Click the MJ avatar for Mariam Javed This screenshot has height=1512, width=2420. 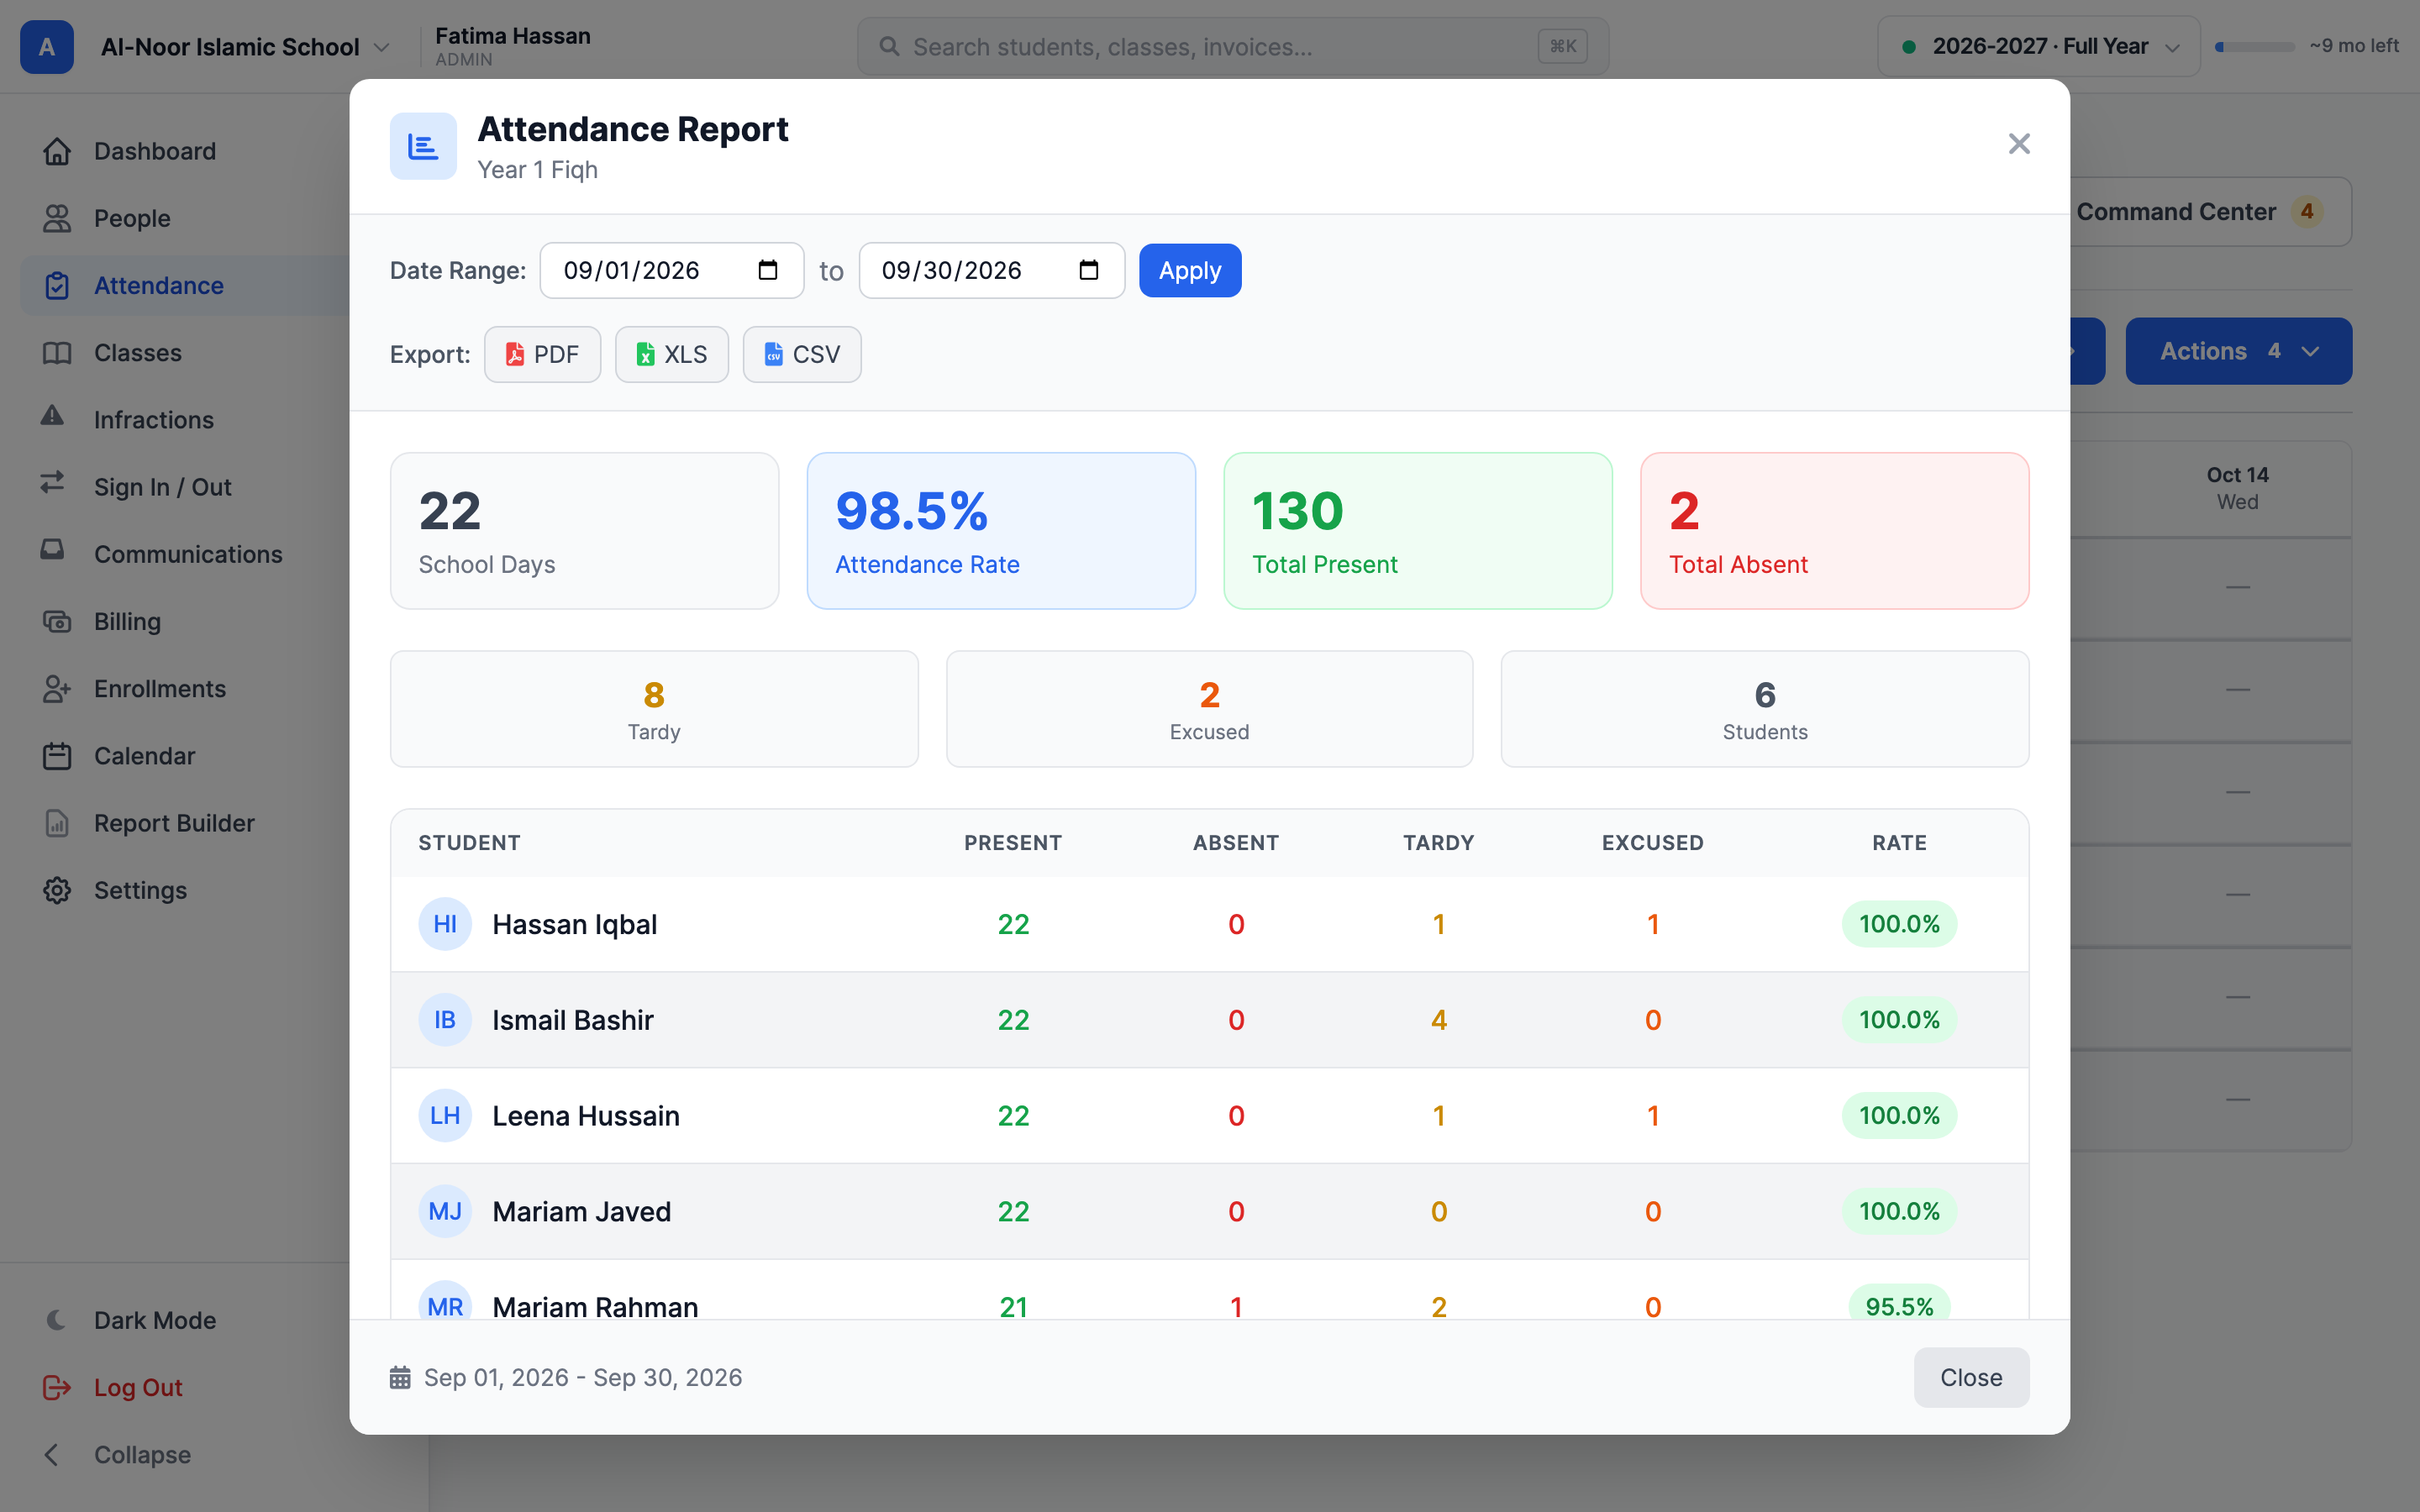pyautogui.click(x=445, y=1211)
